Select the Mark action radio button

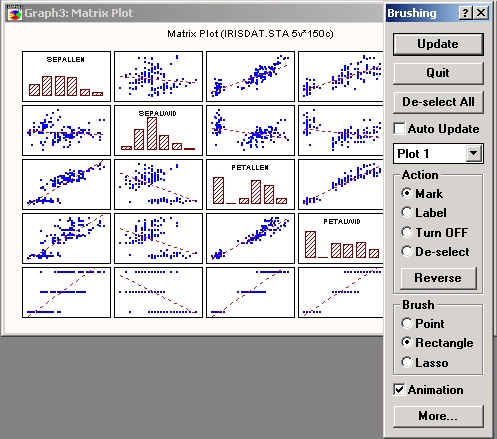(x=407, y=193)
